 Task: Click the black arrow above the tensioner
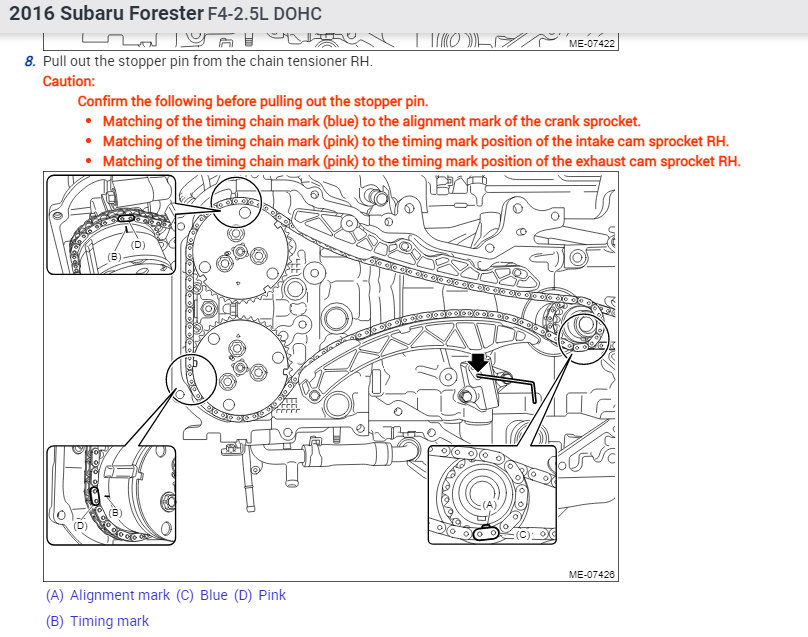479,362
